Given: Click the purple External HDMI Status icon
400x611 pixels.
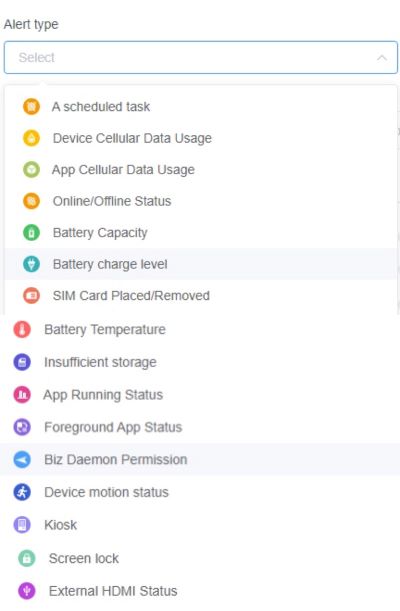Looking at the screenshot, I should point(26,591).
